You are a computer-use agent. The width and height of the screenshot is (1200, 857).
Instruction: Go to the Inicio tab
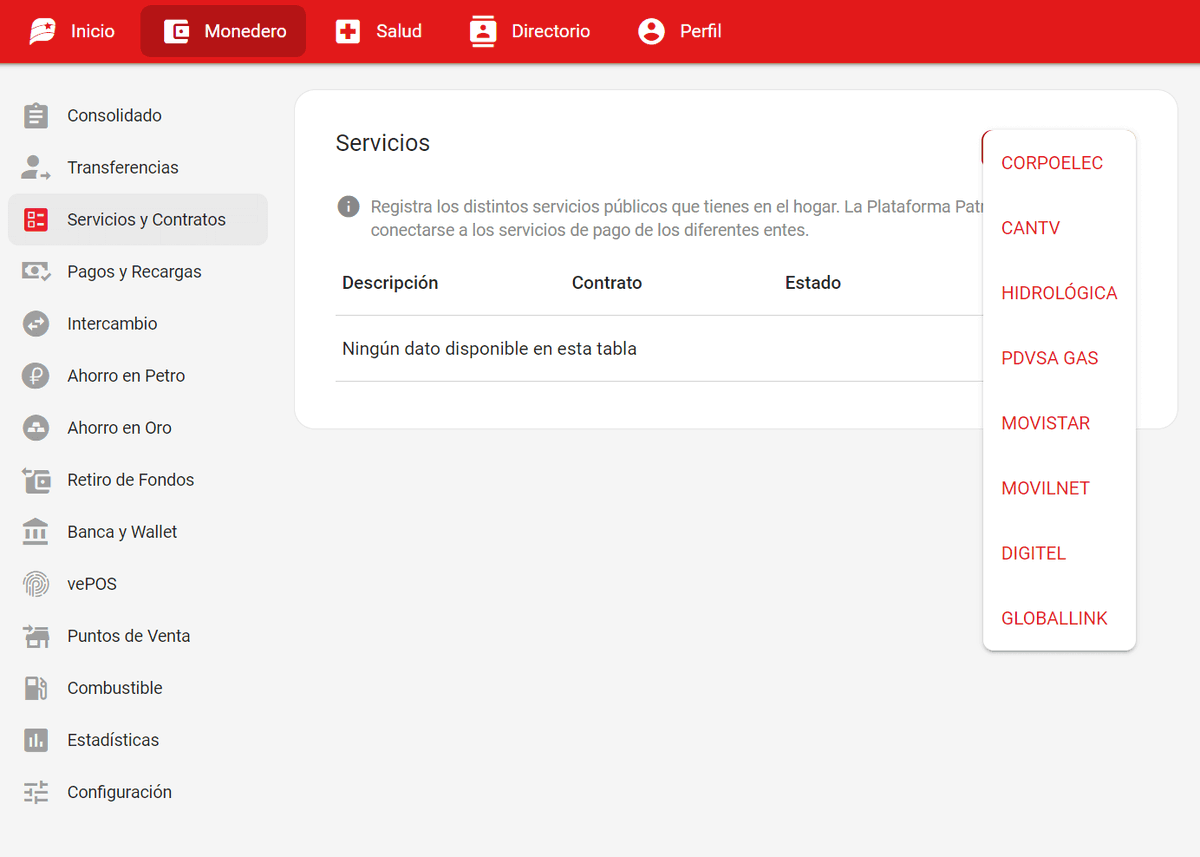(72, 31)
